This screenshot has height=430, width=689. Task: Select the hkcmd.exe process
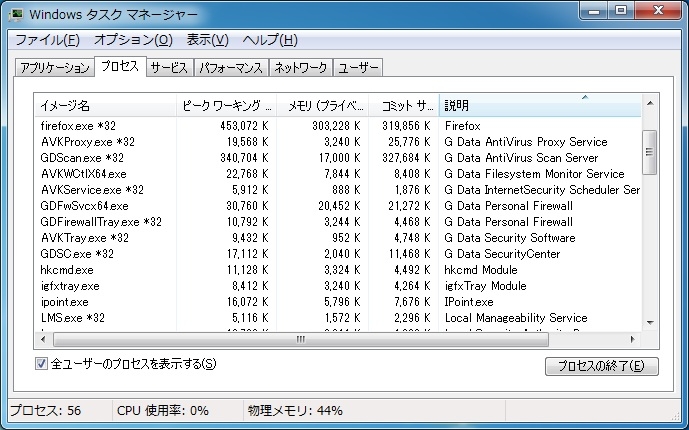coord(337,270)
